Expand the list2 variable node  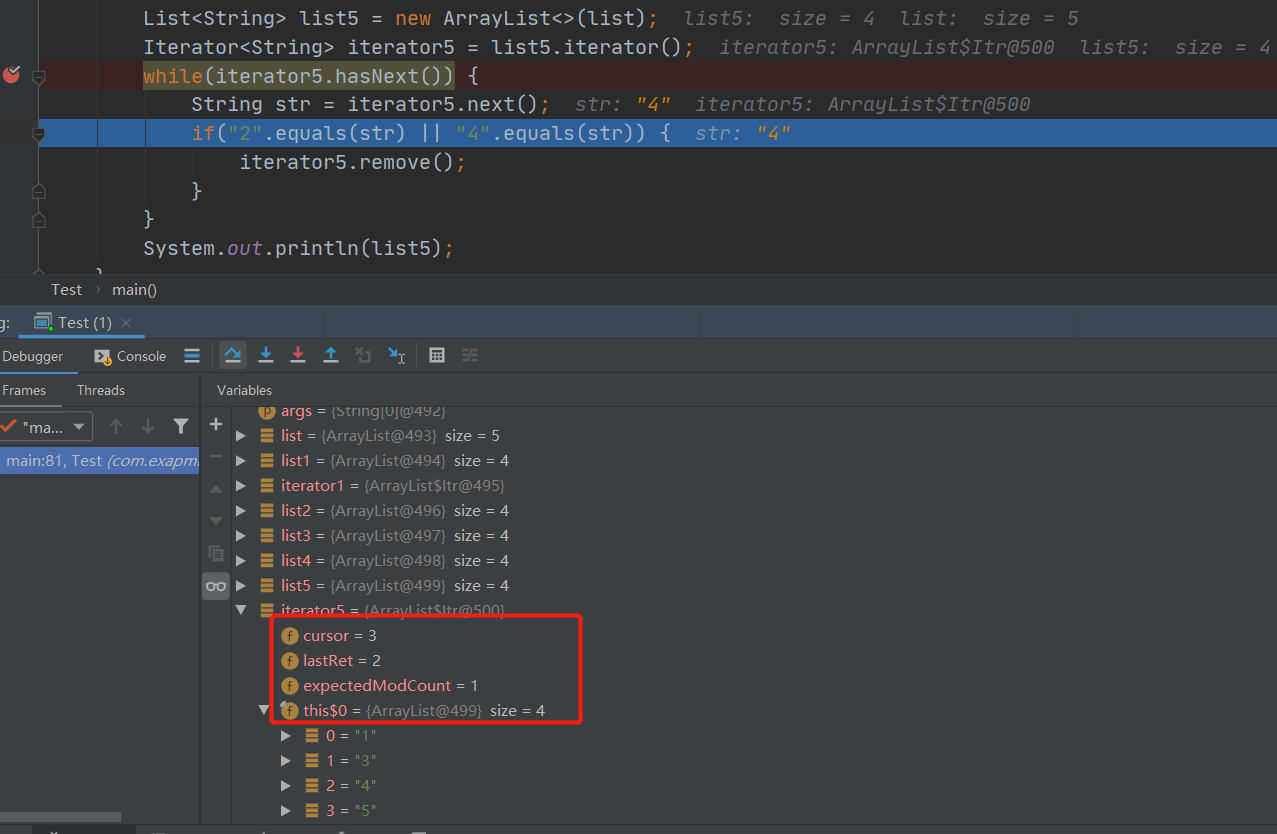pyautogui.click(x=240, y=510)
